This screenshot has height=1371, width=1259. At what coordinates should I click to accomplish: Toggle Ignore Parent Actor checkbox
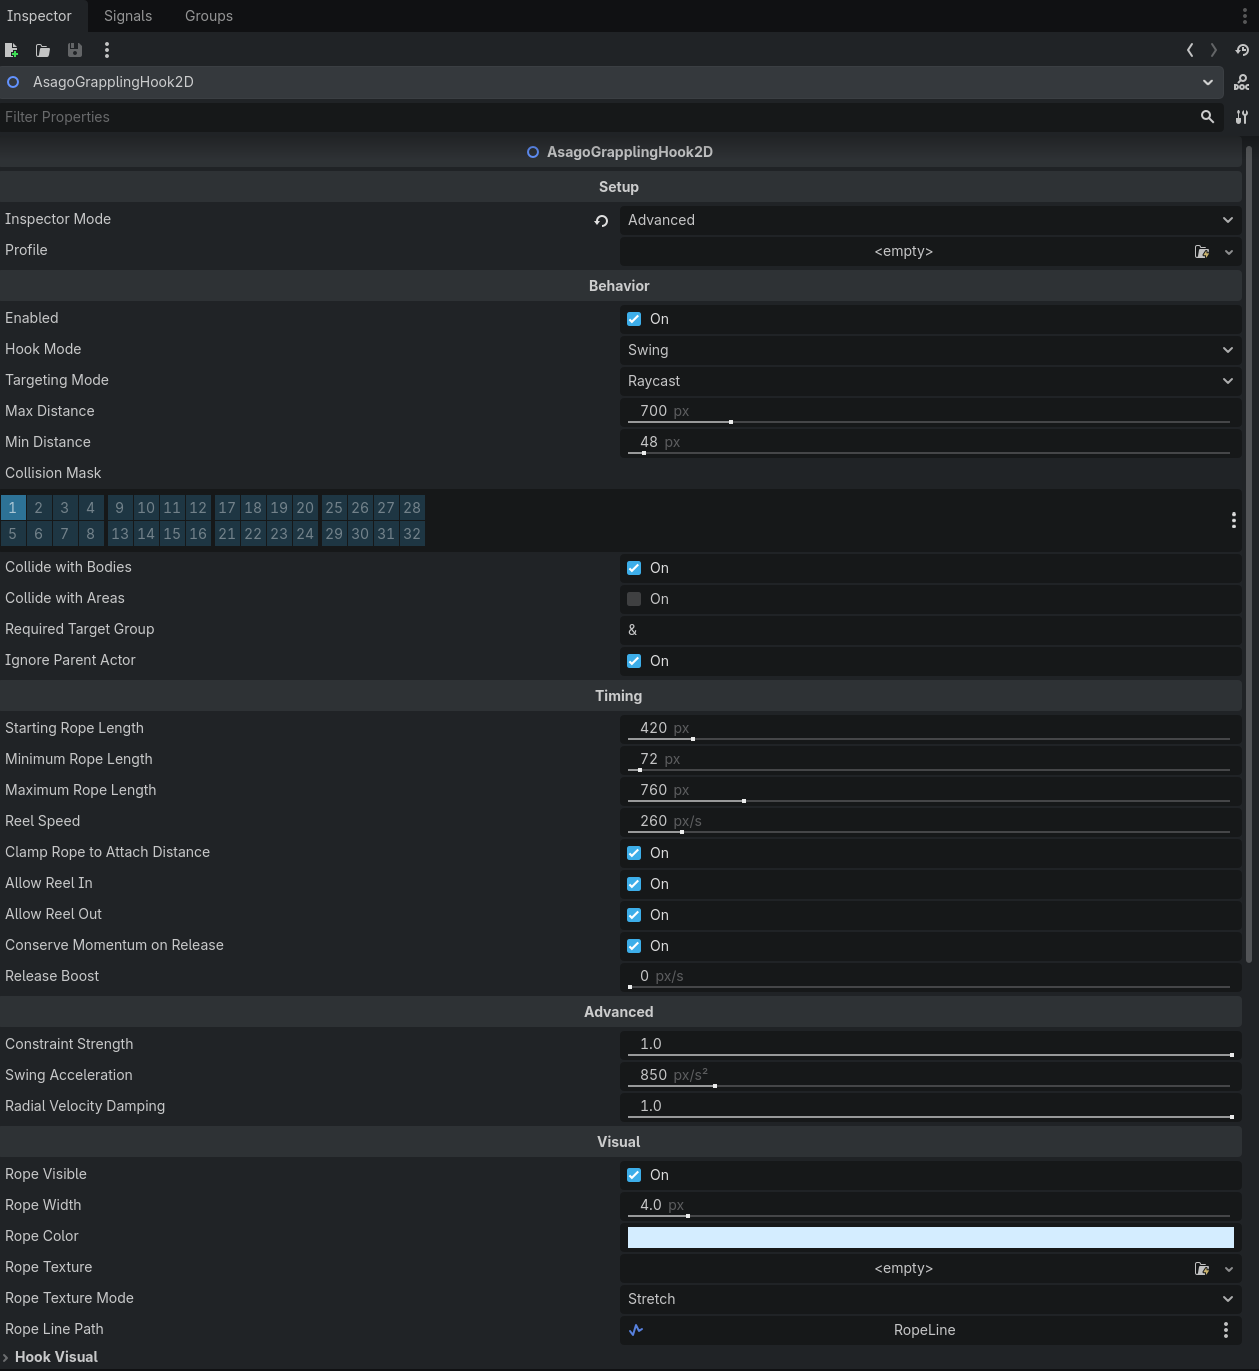coord(634,661)
